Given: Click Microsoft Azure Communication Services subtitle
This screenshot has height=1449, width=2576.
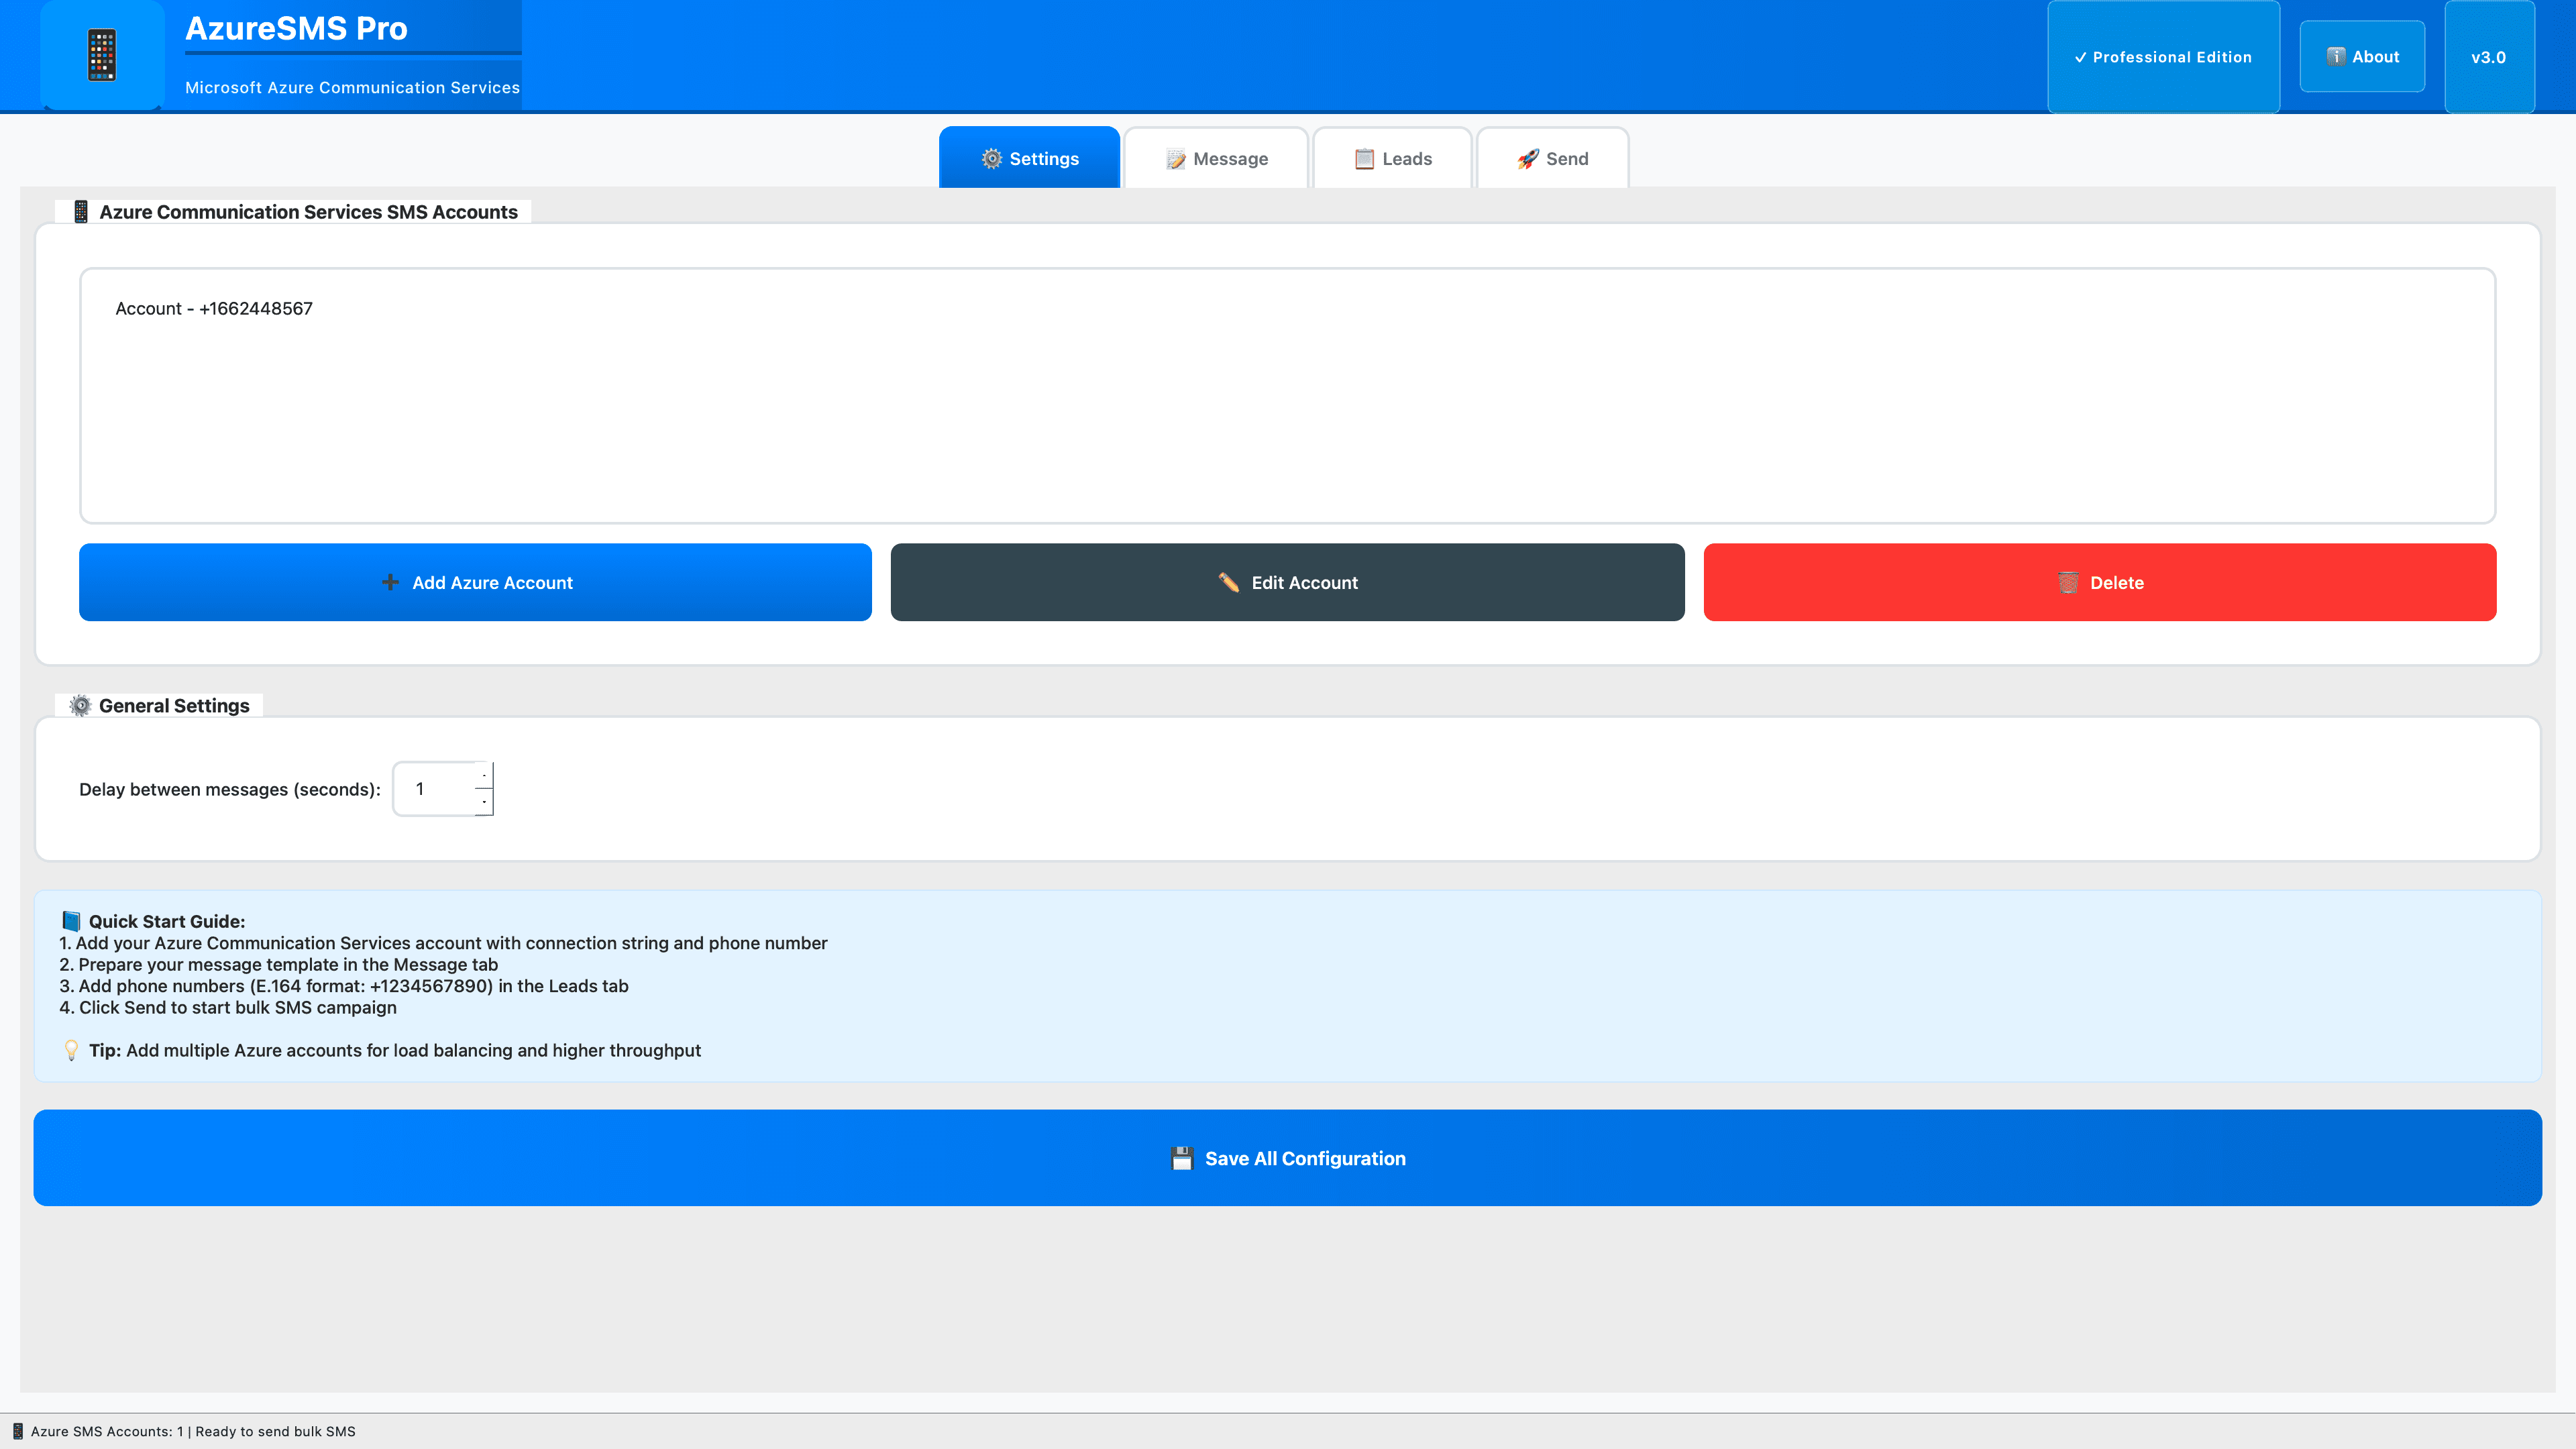Looking at the screenshot, I should [x=352, y=88].
